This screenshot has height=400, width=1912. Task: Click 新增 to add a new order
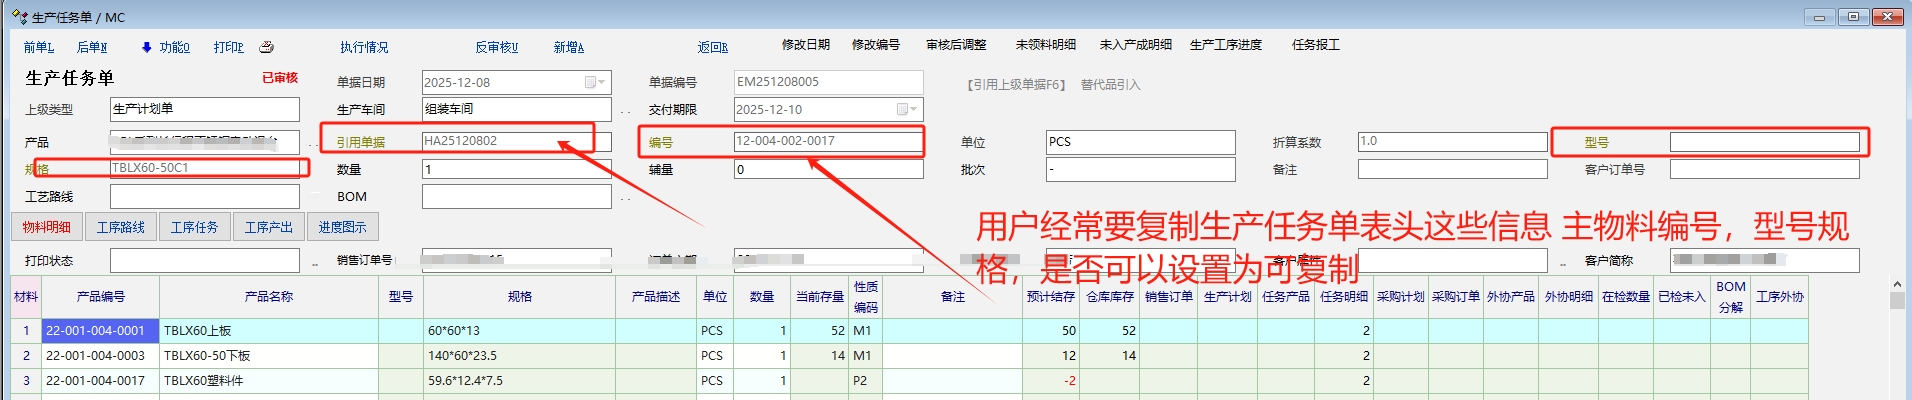pyautogui.click(x=569, y=47)
